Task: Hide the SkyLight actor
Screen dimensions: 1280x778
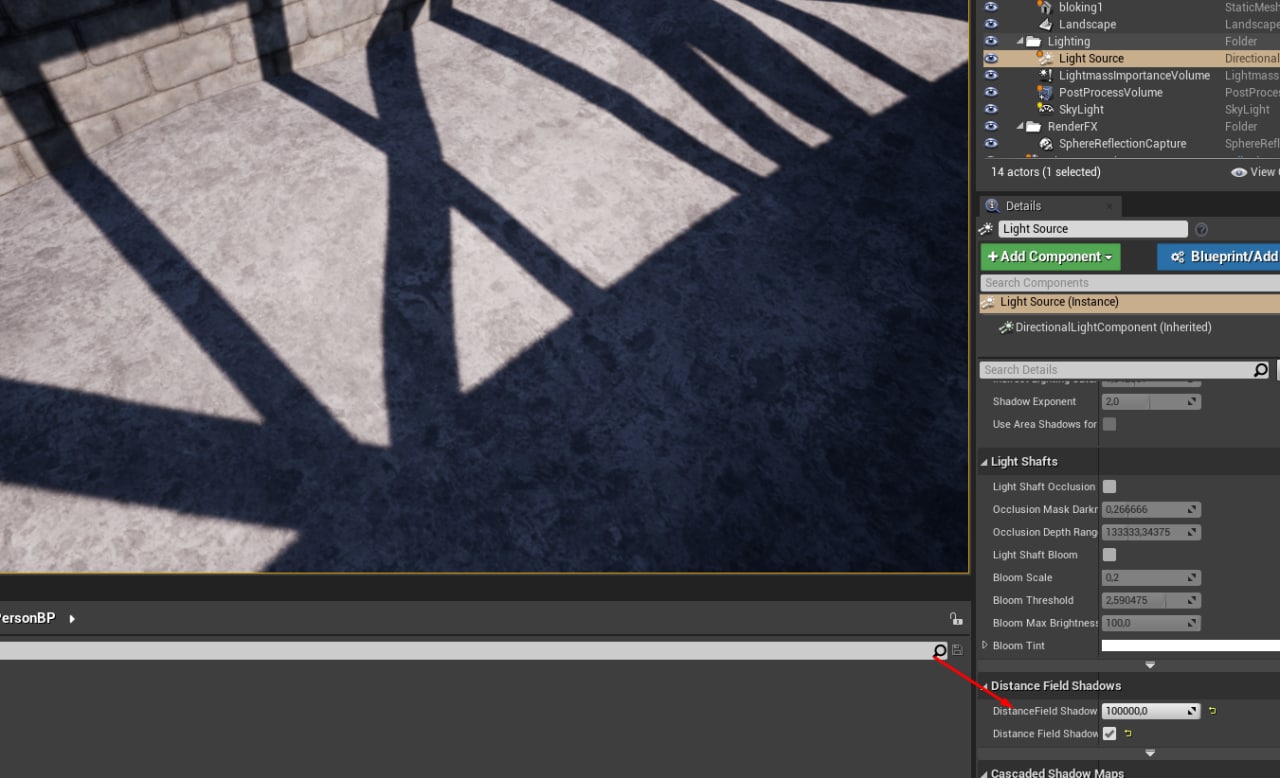Action: click(991, 109)
